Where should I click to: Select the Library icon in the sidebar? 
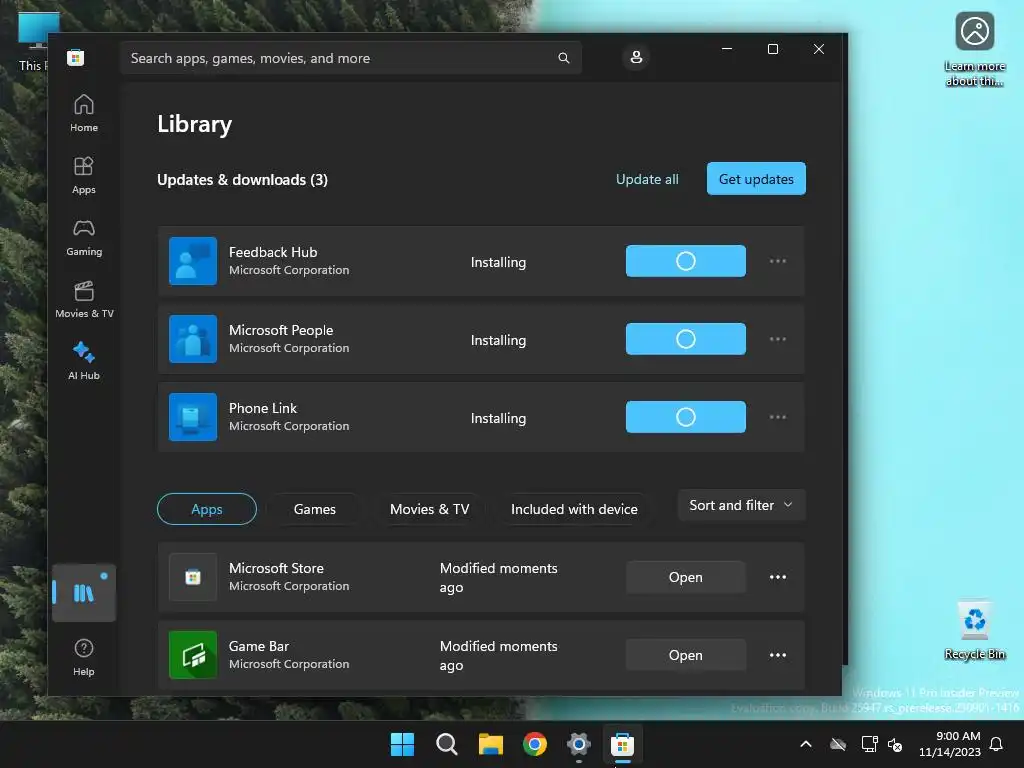click(84, 593)
